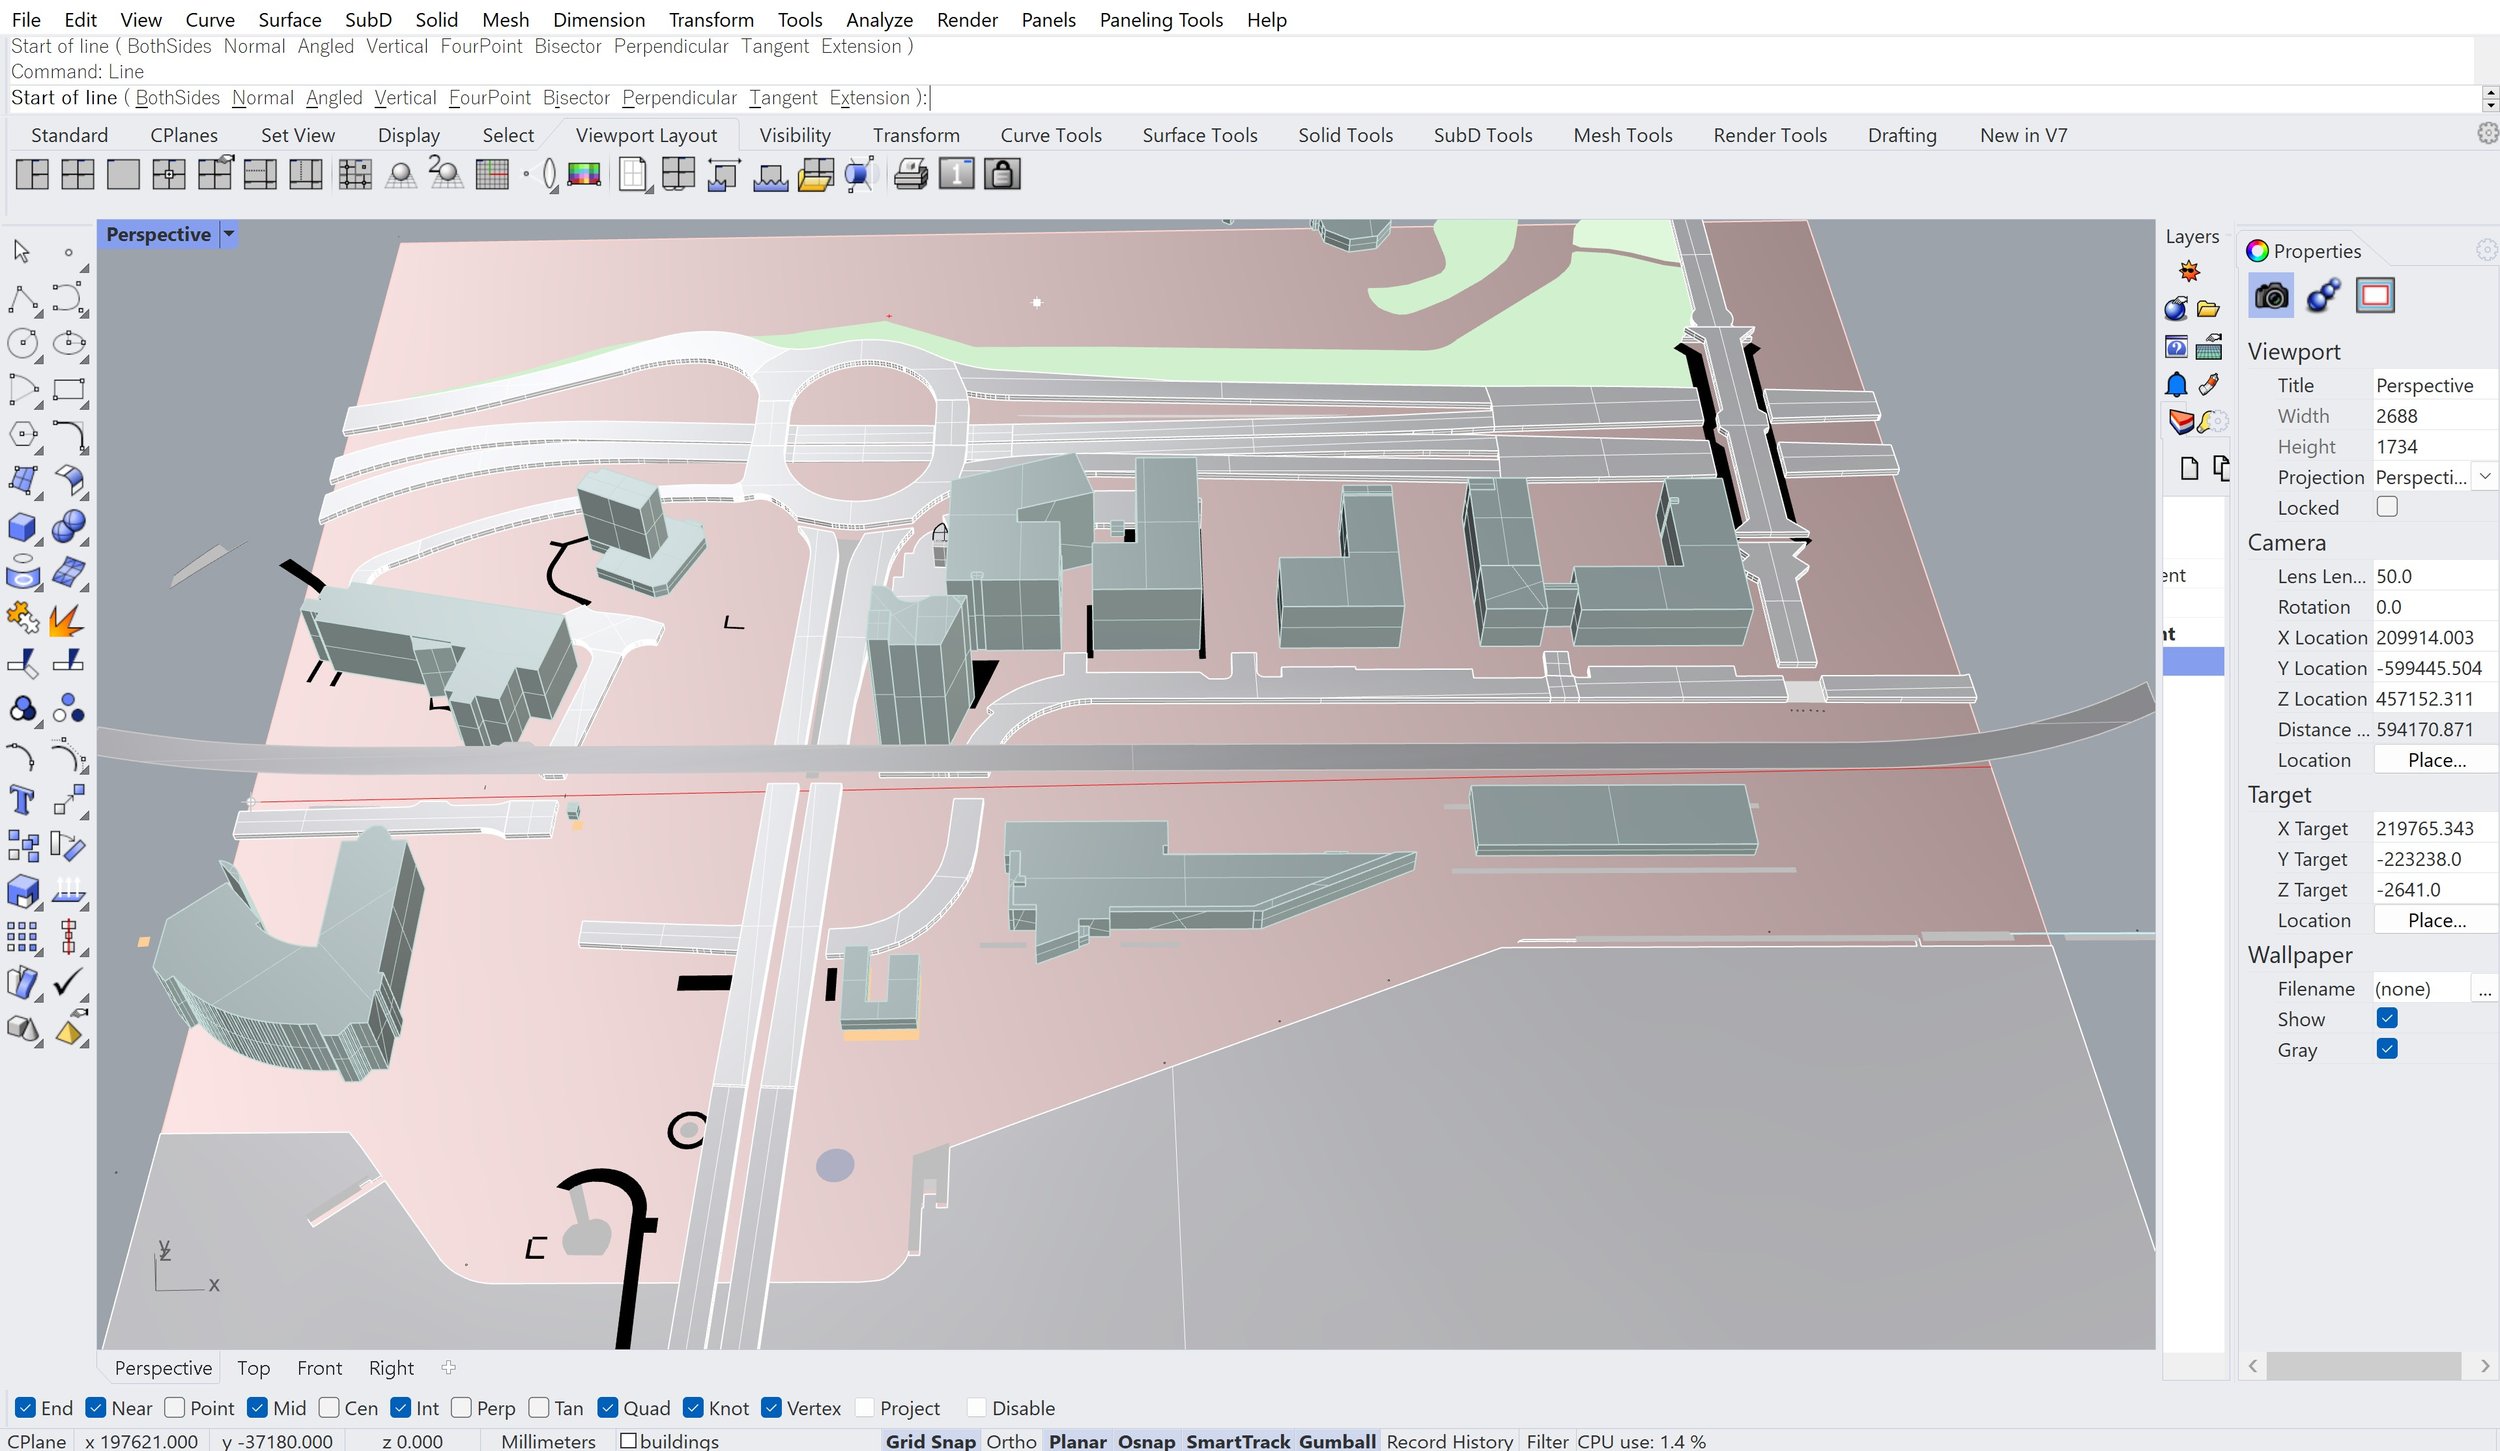The height and width of the screenshot is (1451, 2500).
Task: Toggle Gumball in the status bar
Action: 1338,1441
